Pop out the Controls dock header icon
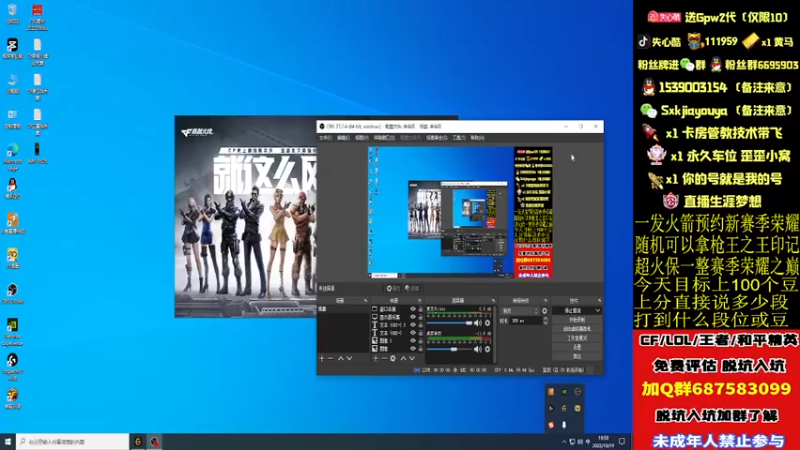800x450 pixels. pyautogui.click(x=599, y=301)
